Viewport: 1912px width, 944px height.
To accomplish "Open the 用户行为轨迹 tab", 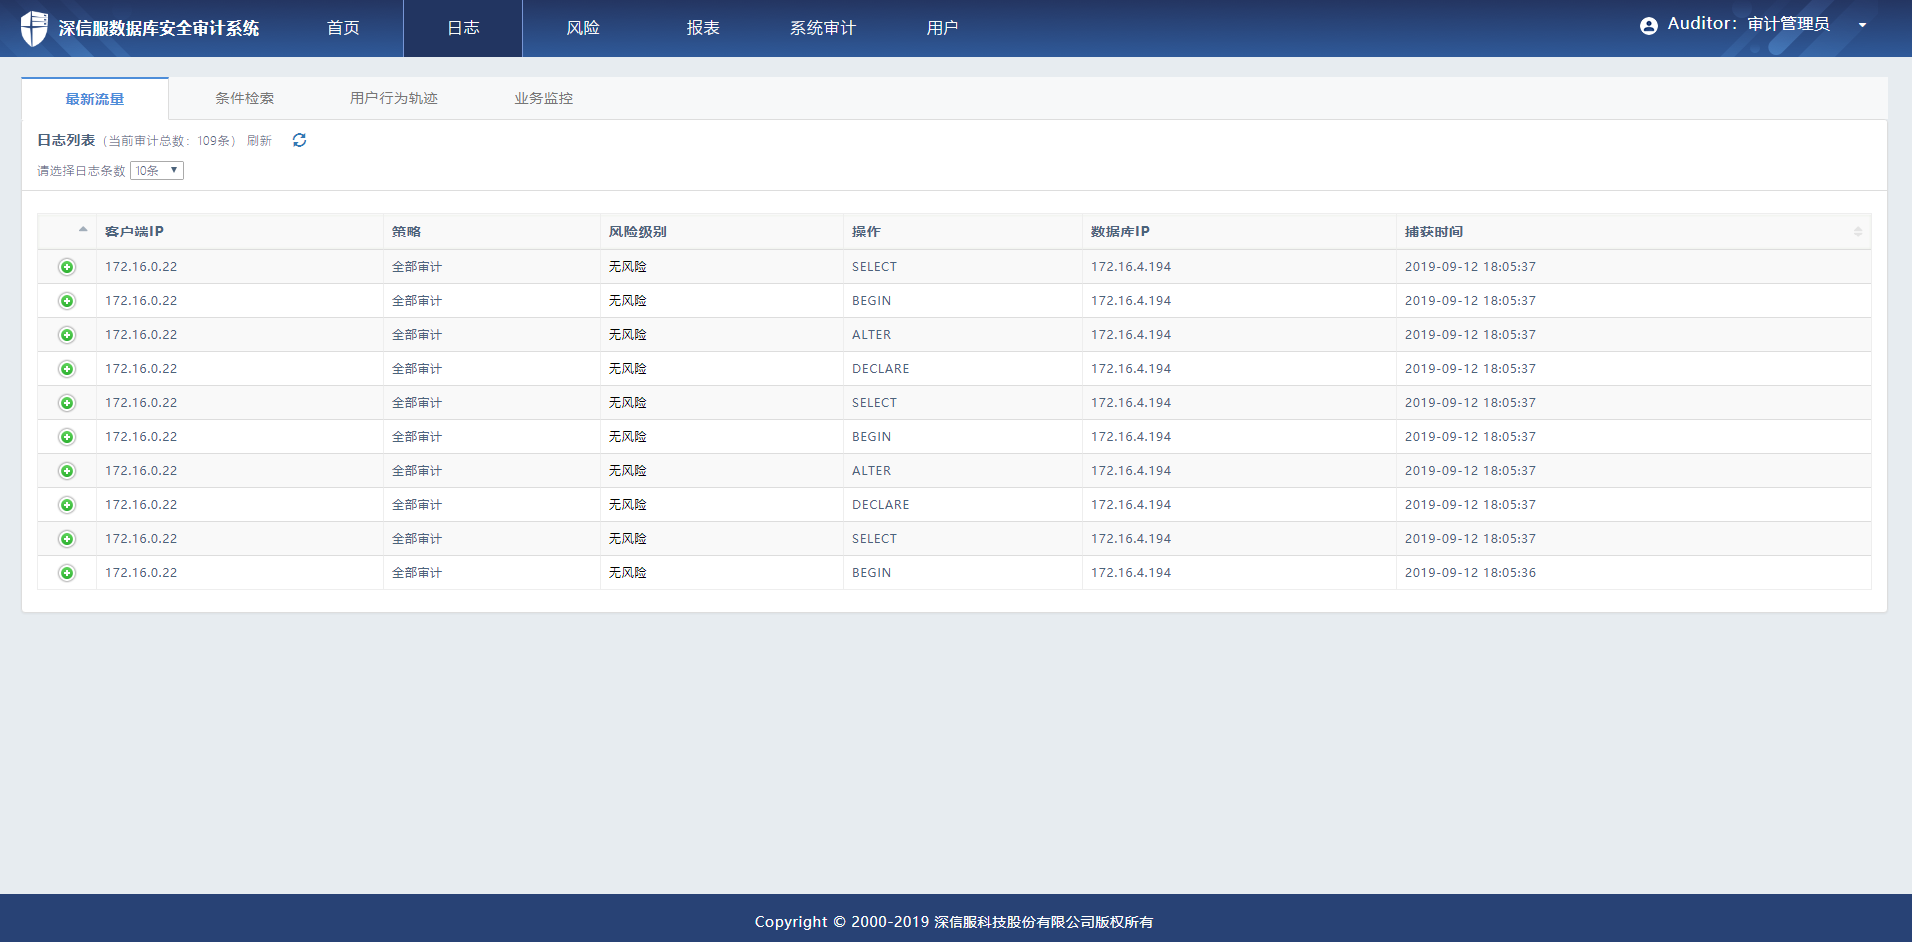I will [x=393, y=98].
